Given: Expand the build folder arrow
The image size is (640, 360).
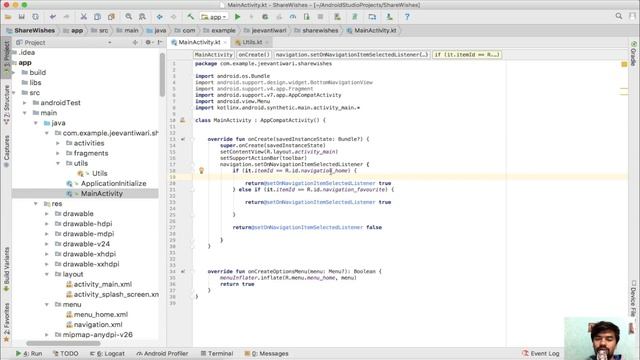Looking at the screenshot, I should click(14, 73).
